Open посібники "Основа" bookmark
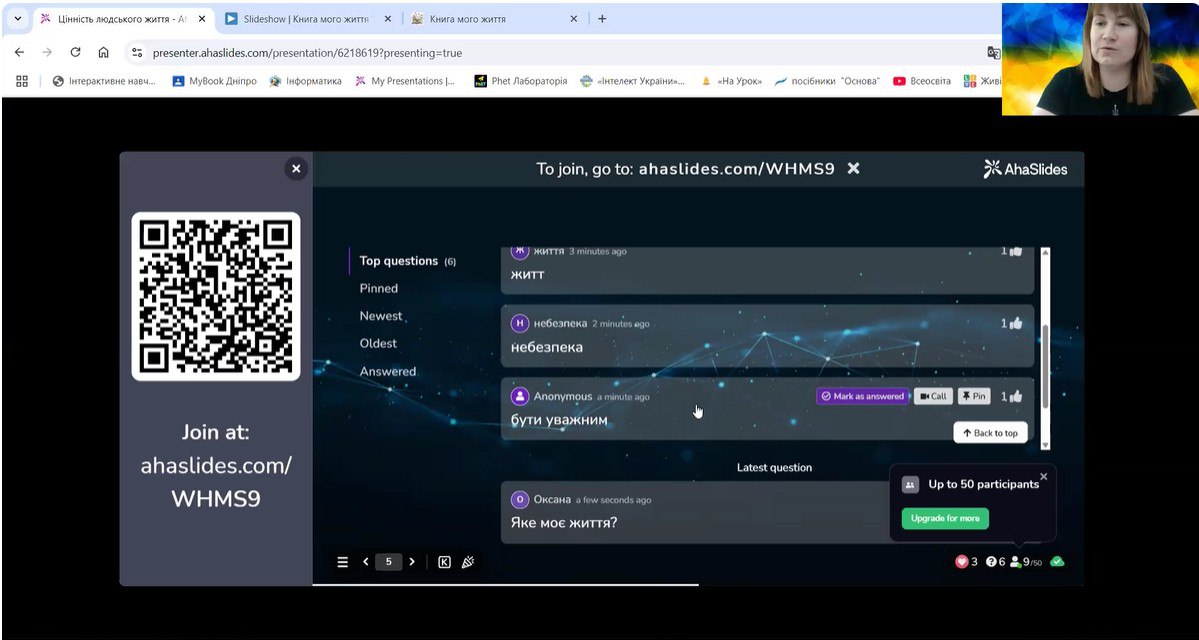The height and width of the screenshot is (640, 1199). [x=827, y=80]
